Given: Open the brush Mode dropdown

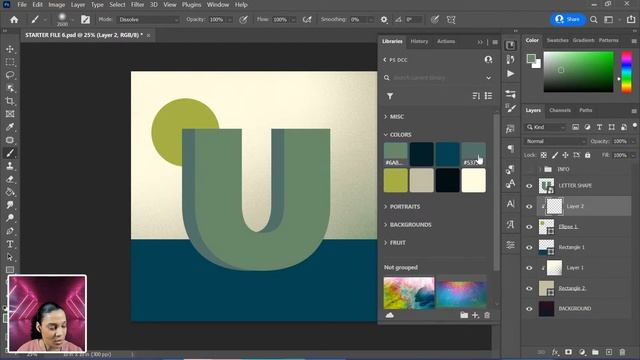Looking at the screenshot, I should [148, 20].
